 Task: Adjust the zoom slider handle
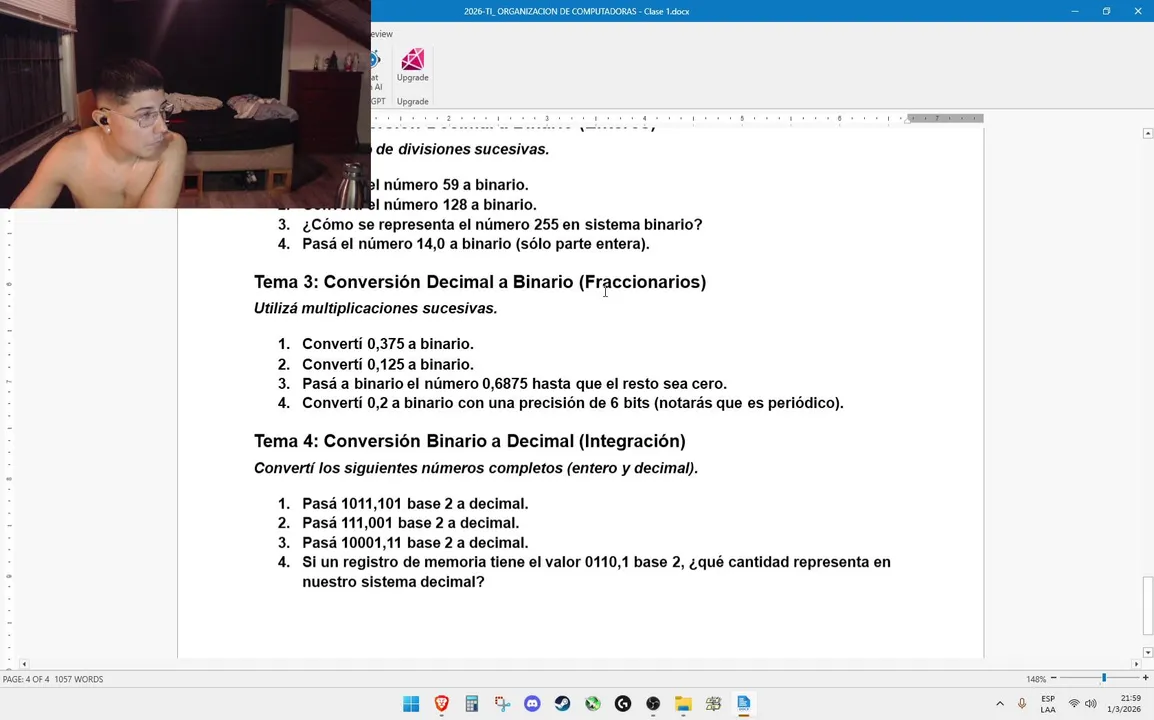pos(1104,678)
